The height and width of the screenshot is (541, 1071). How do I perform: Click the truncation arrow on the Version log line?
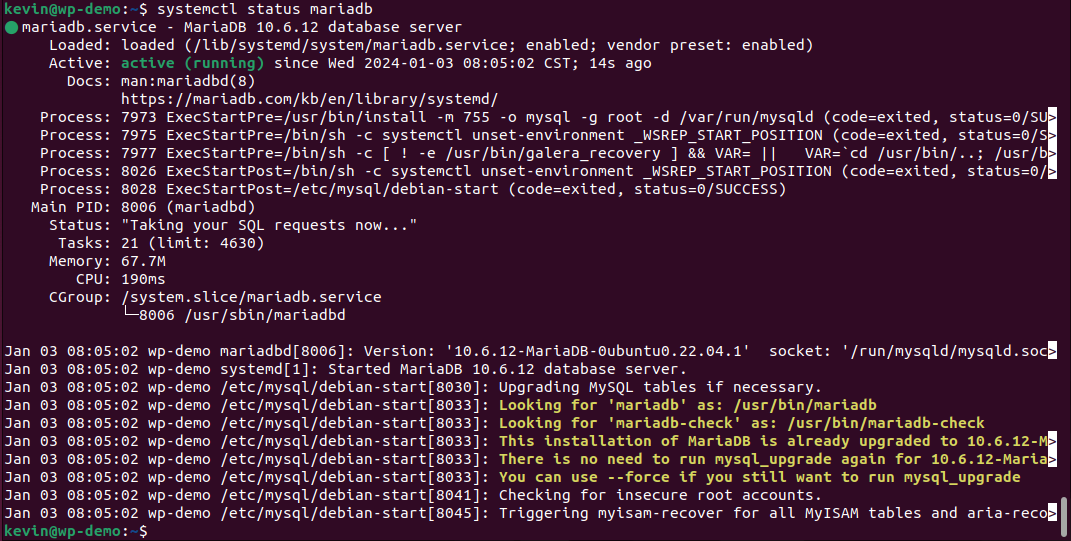1052,352
